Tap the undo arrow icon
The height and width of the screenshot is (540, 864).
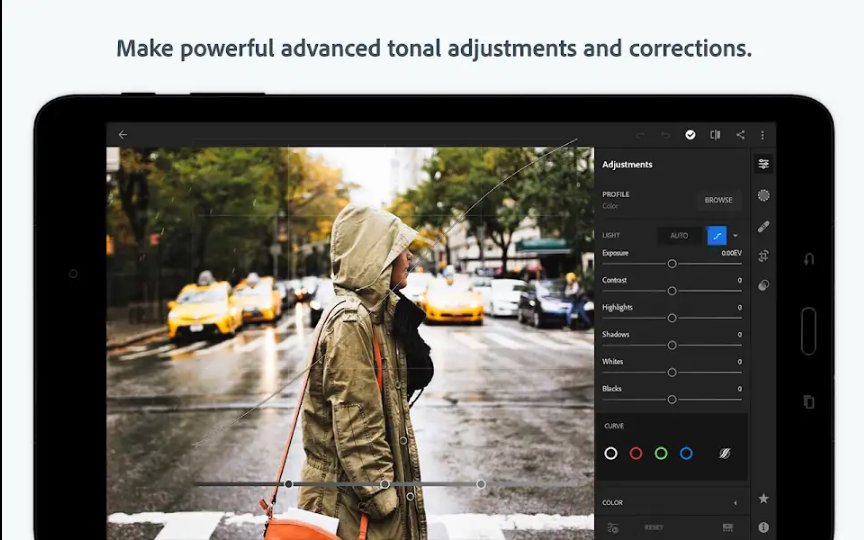click(665, 135)
